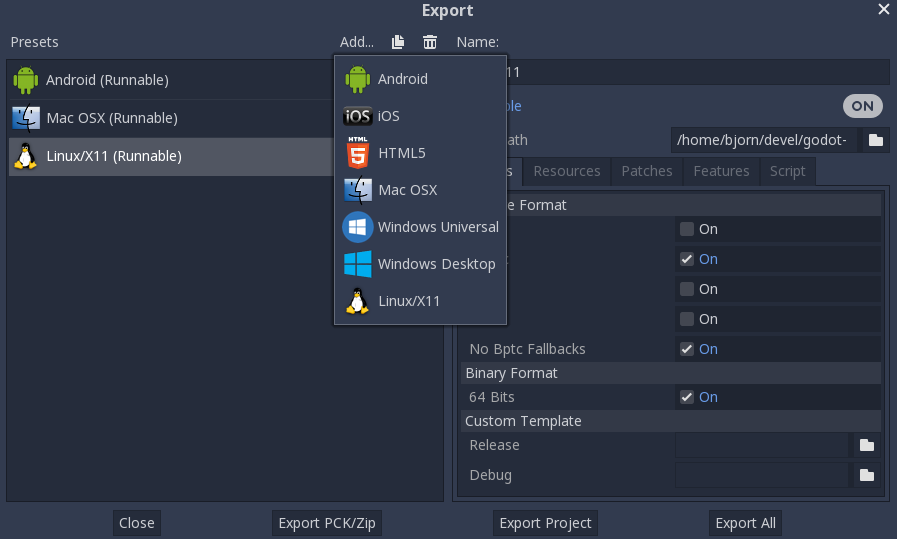Choose iOS from the Add menu
The image size is (897, 539).
pos(420,116)
